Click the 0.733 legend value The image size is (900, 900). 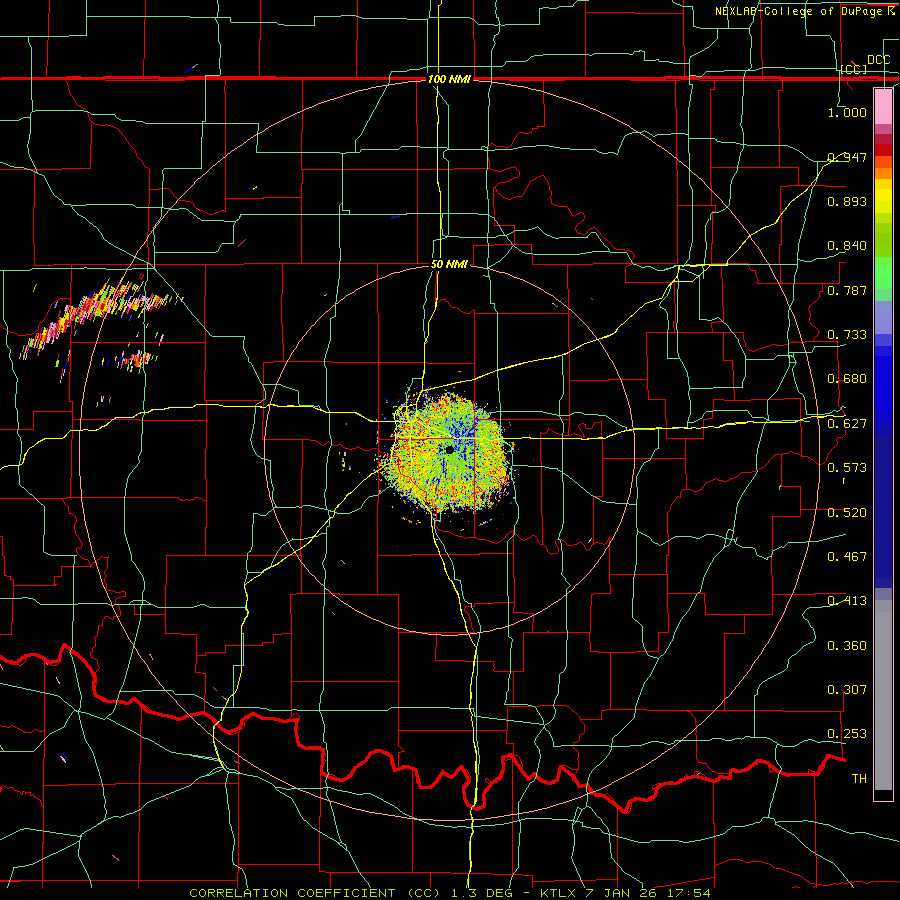coord(847,335)
